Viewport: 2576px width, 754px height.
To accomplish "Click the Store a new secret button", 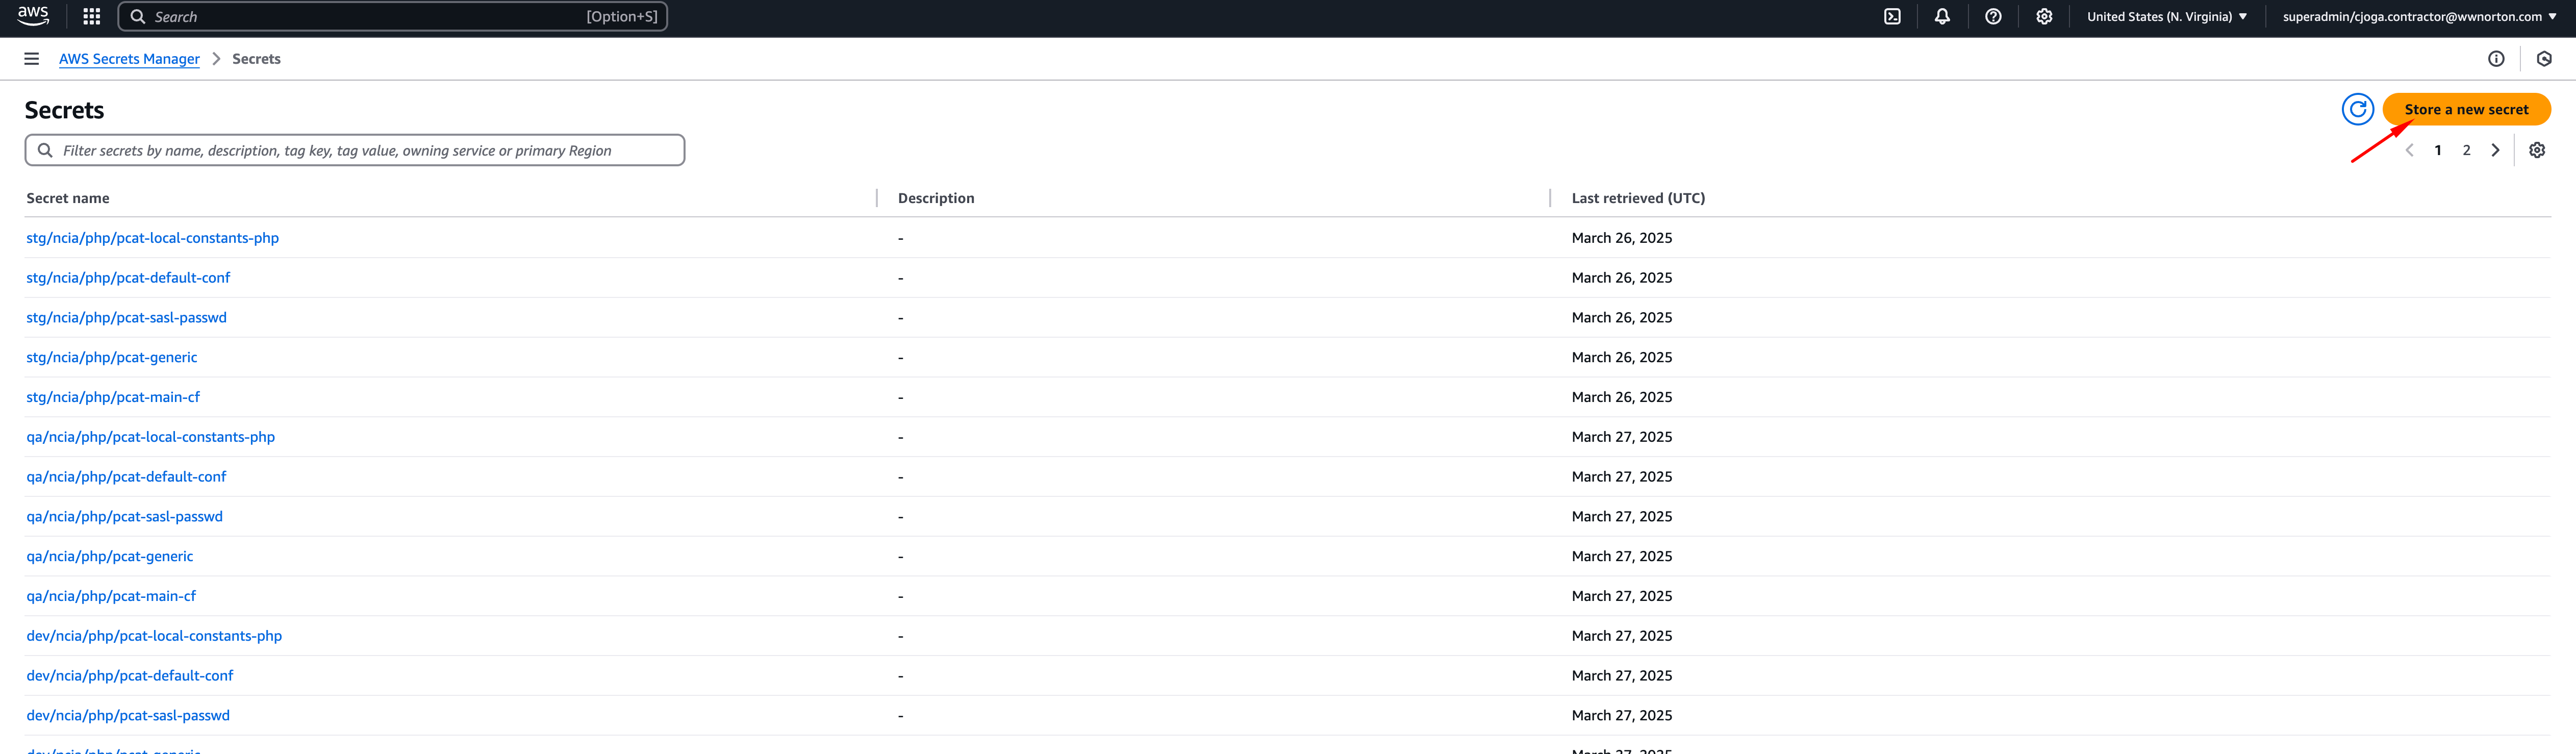I will coord(2466,109).
